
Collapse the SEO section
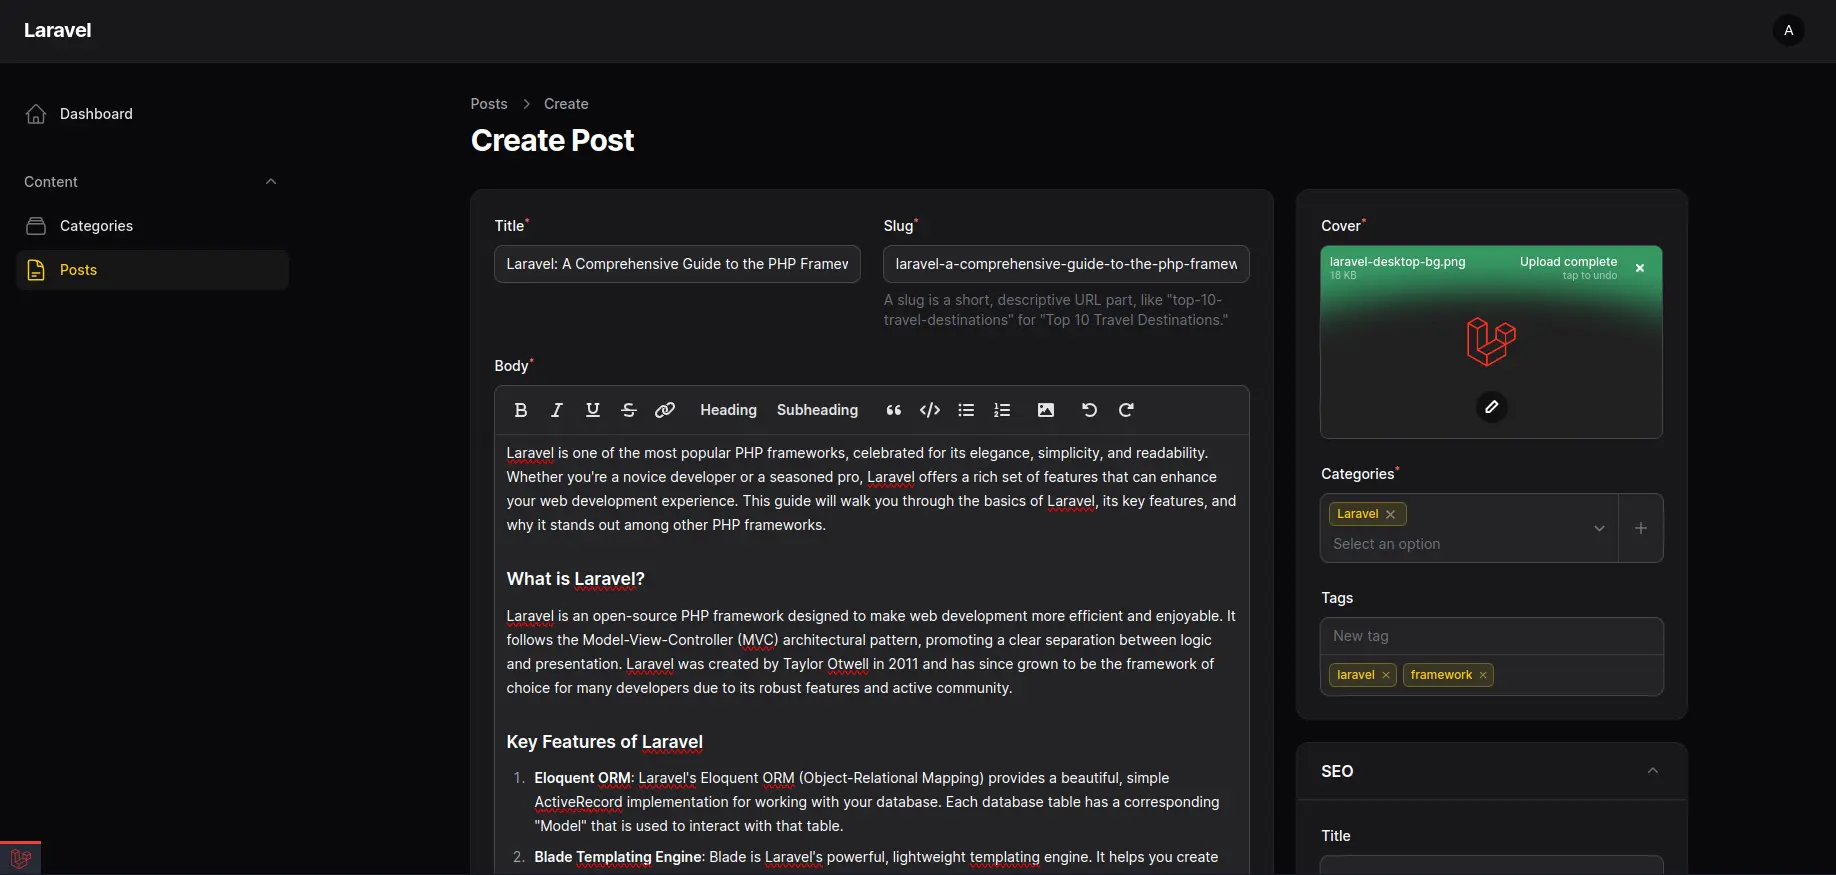1653,771
